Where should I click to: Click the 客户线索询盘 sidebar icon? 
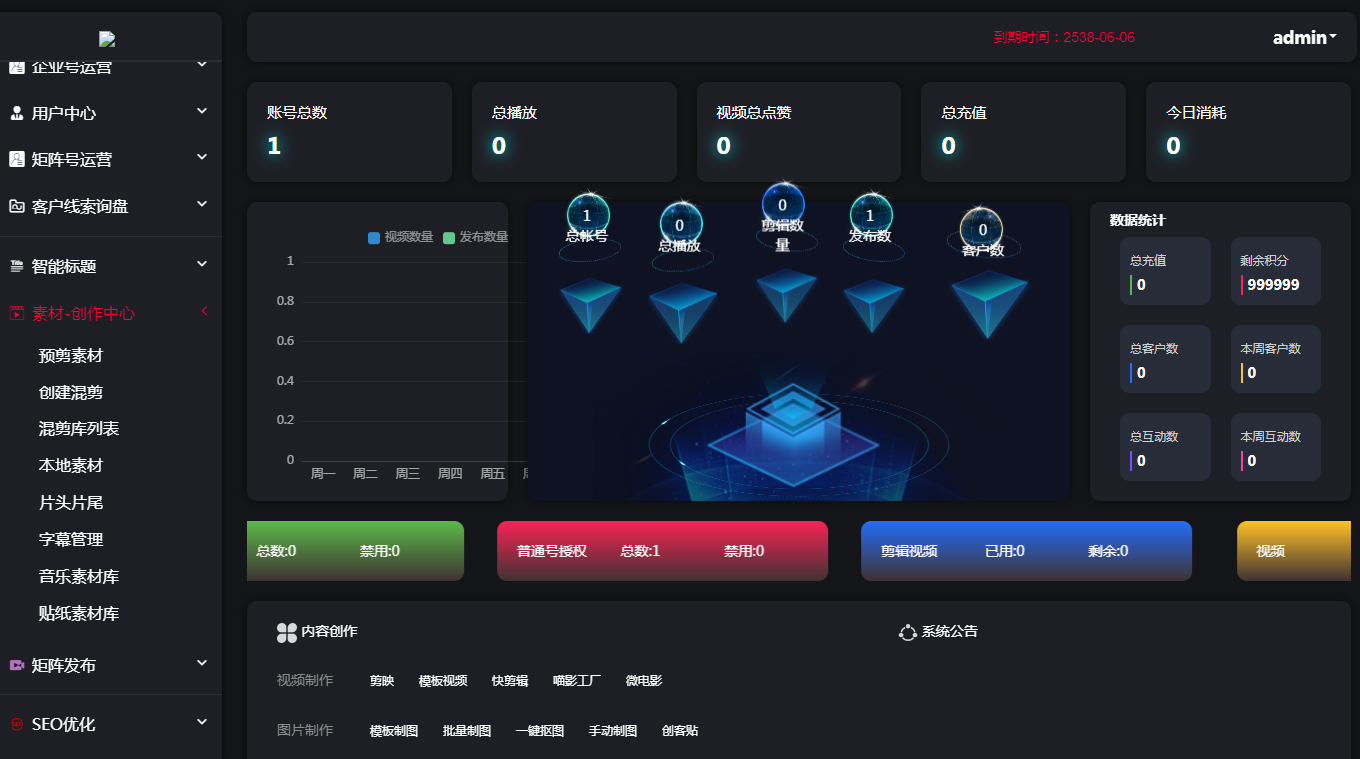click(x=16, y=206)
